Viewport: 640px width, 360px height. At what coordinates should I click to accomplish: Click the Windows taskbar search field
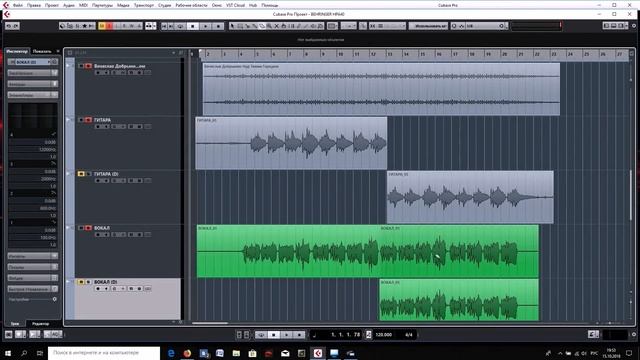point(104,353)
